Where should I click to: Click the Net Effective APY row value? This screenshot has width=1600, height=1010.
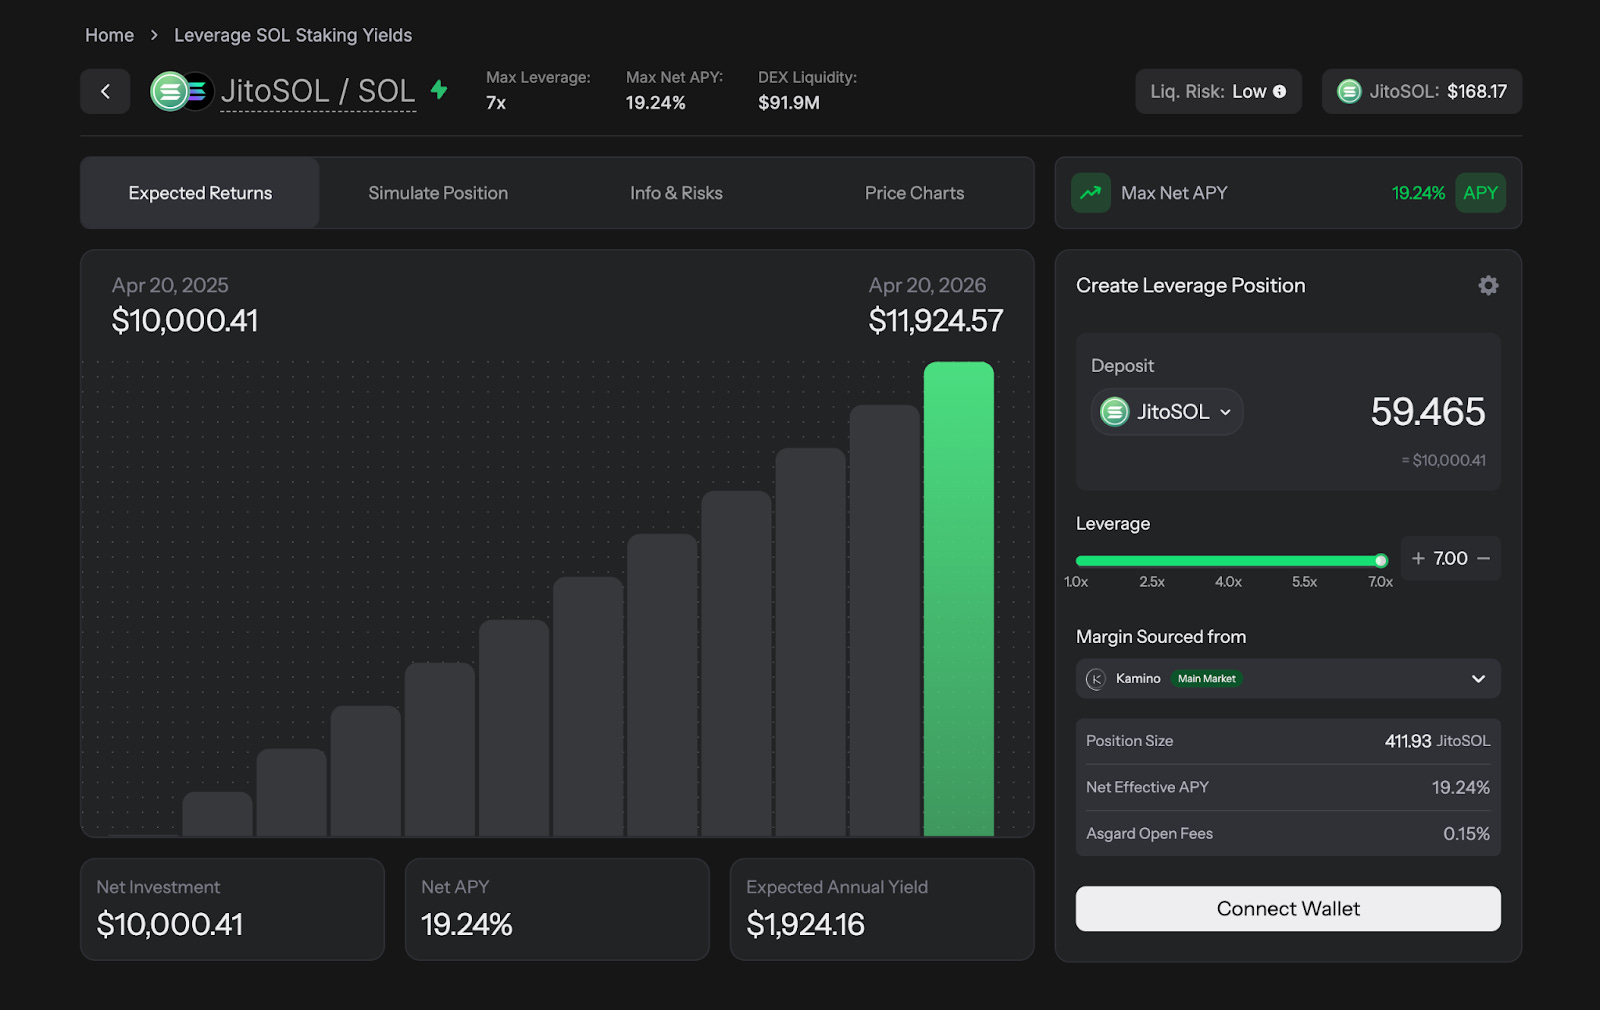(1460, 787)
